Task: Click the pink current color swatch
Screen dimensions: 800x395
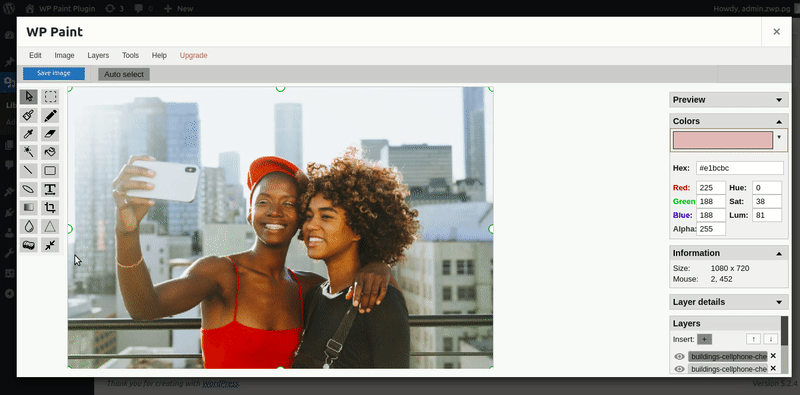Action: (723, 140)
